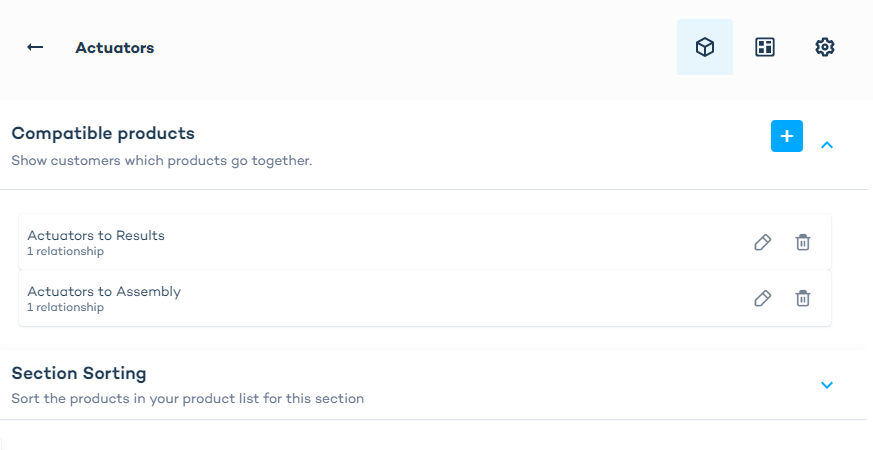Edit the Actuators to Assembly relationship
Viewport: 873px width, 450px height.
tap(763, 298)
